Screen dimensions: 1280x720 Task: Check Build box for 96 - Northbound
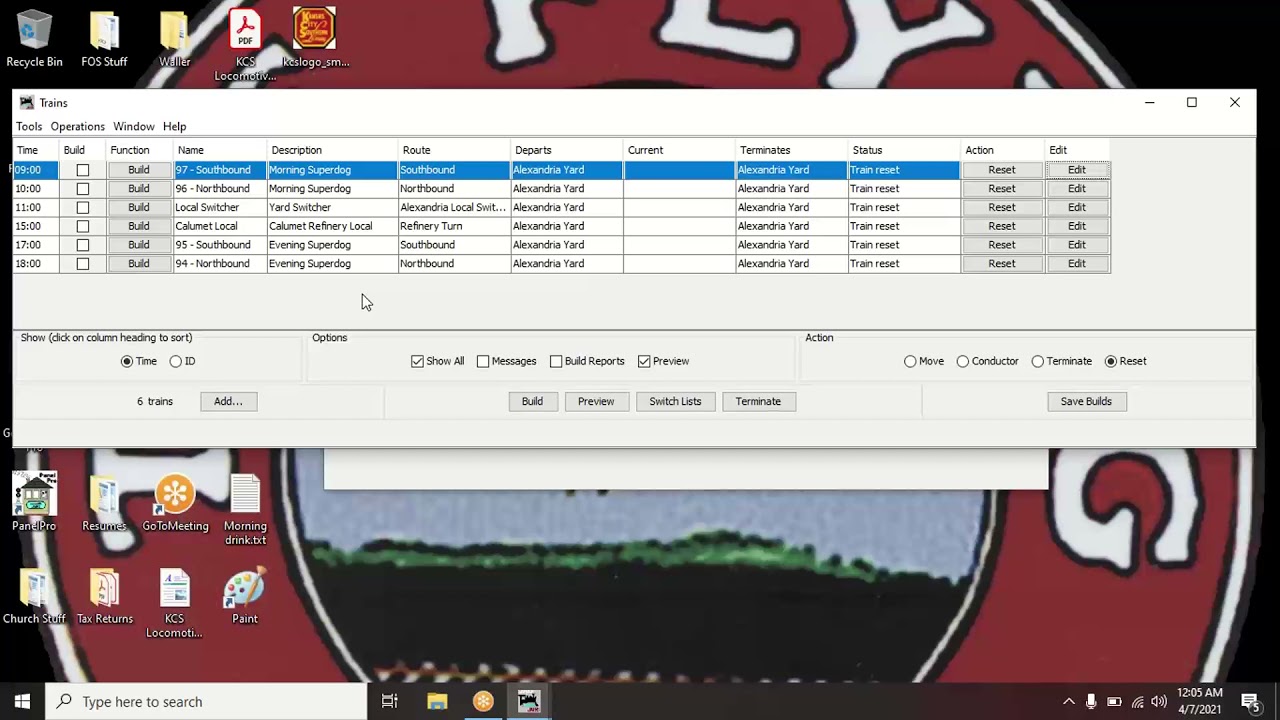[83, 189]
